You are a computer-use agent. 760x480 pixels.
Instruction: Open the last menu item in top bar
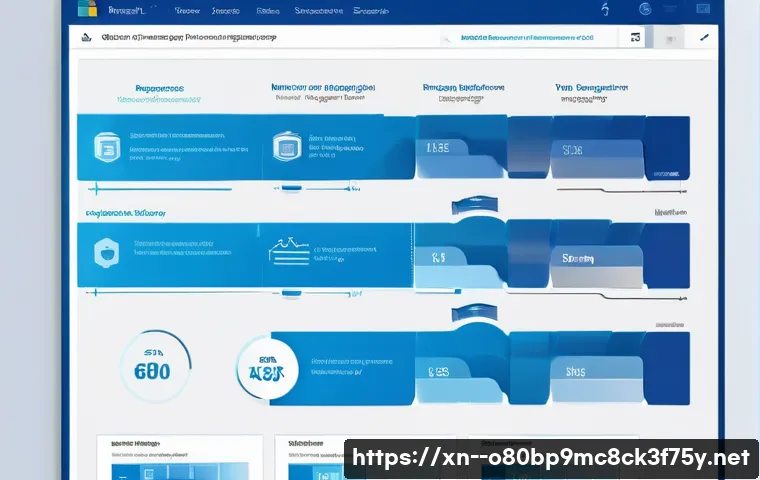point(371,11)
